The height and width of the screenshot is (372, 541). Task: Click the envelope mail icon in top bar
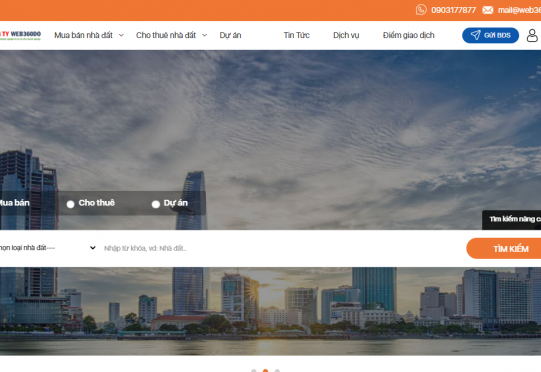488,10
